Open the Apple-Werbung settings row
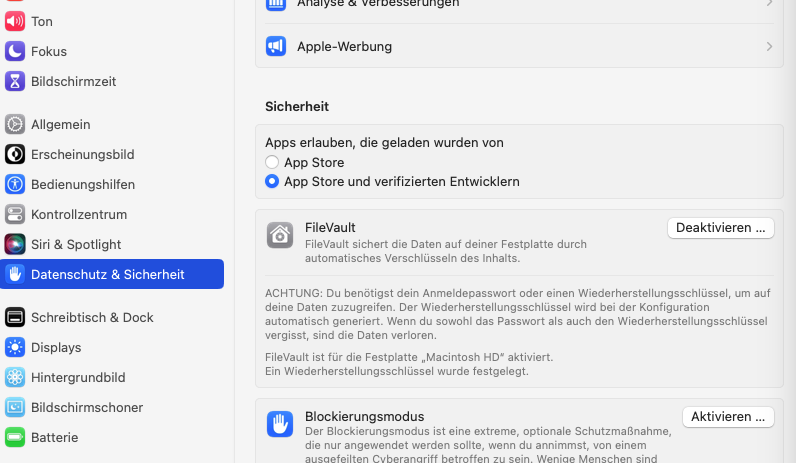Viewport: 796px width, 463px height. pyautogui.click(x=519, y=47)
